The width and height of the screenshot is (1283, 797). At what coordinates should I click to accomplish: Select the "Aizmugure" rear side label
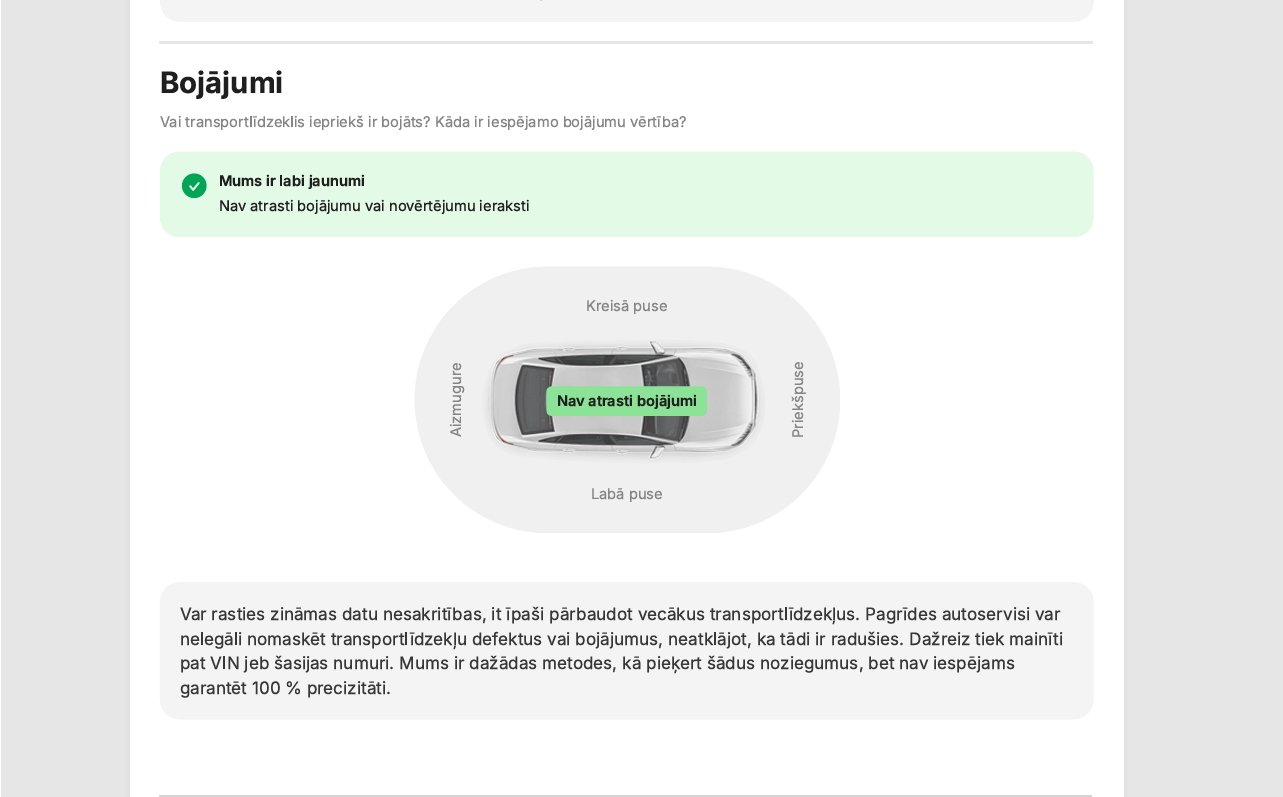click(x=456, y=399)
